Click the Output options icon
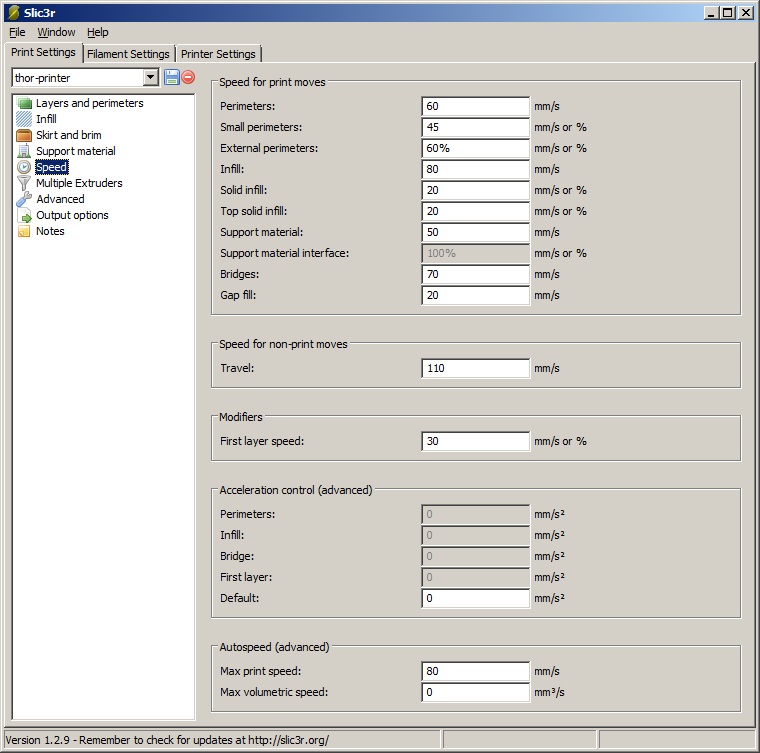The width and height of the screenshot is (760, 753). [25, 215]
